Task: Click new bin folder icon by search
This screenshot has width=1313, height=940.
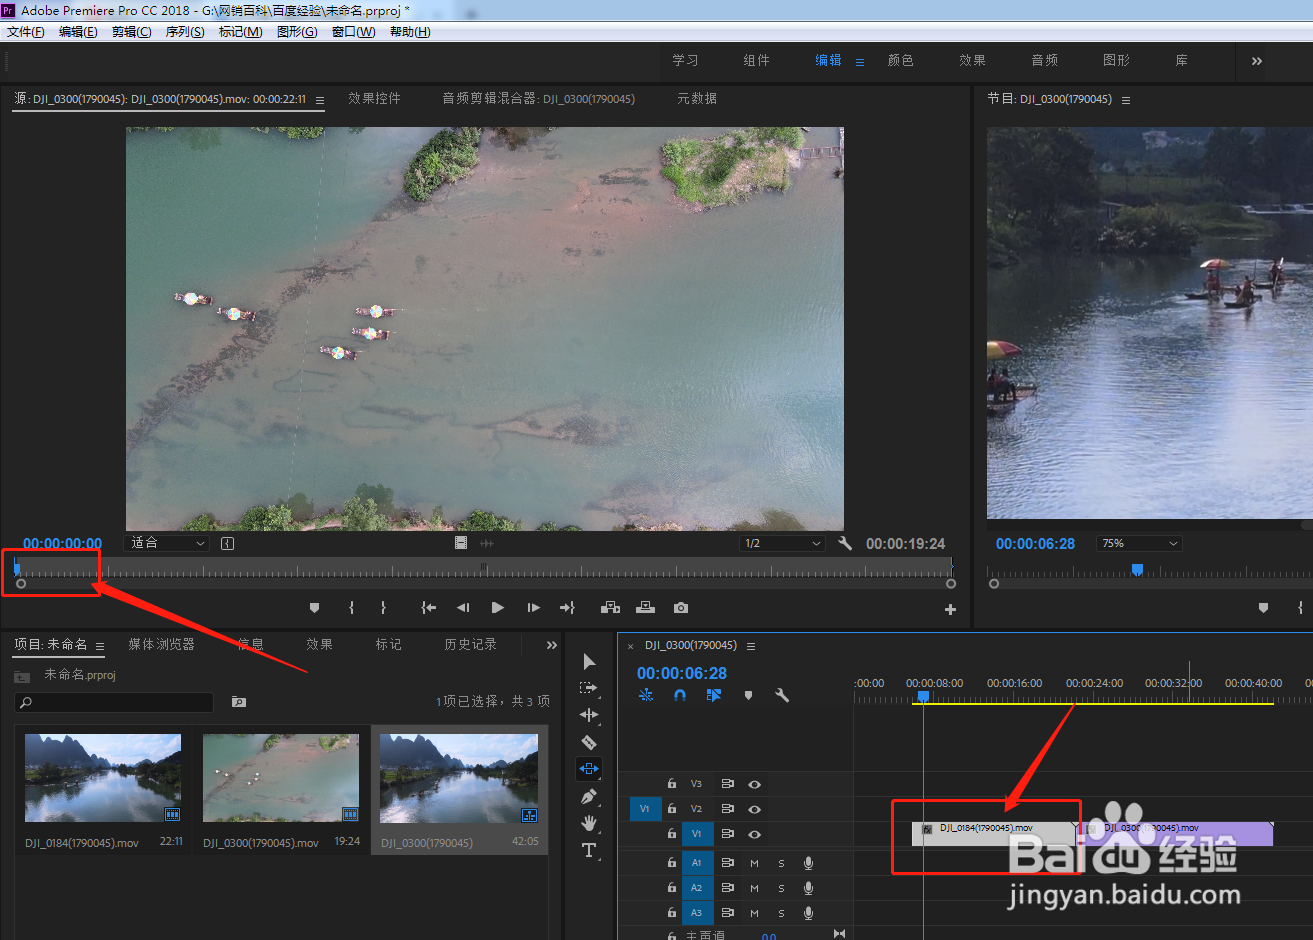Action: pyautogui.click(x=239, y=702)
